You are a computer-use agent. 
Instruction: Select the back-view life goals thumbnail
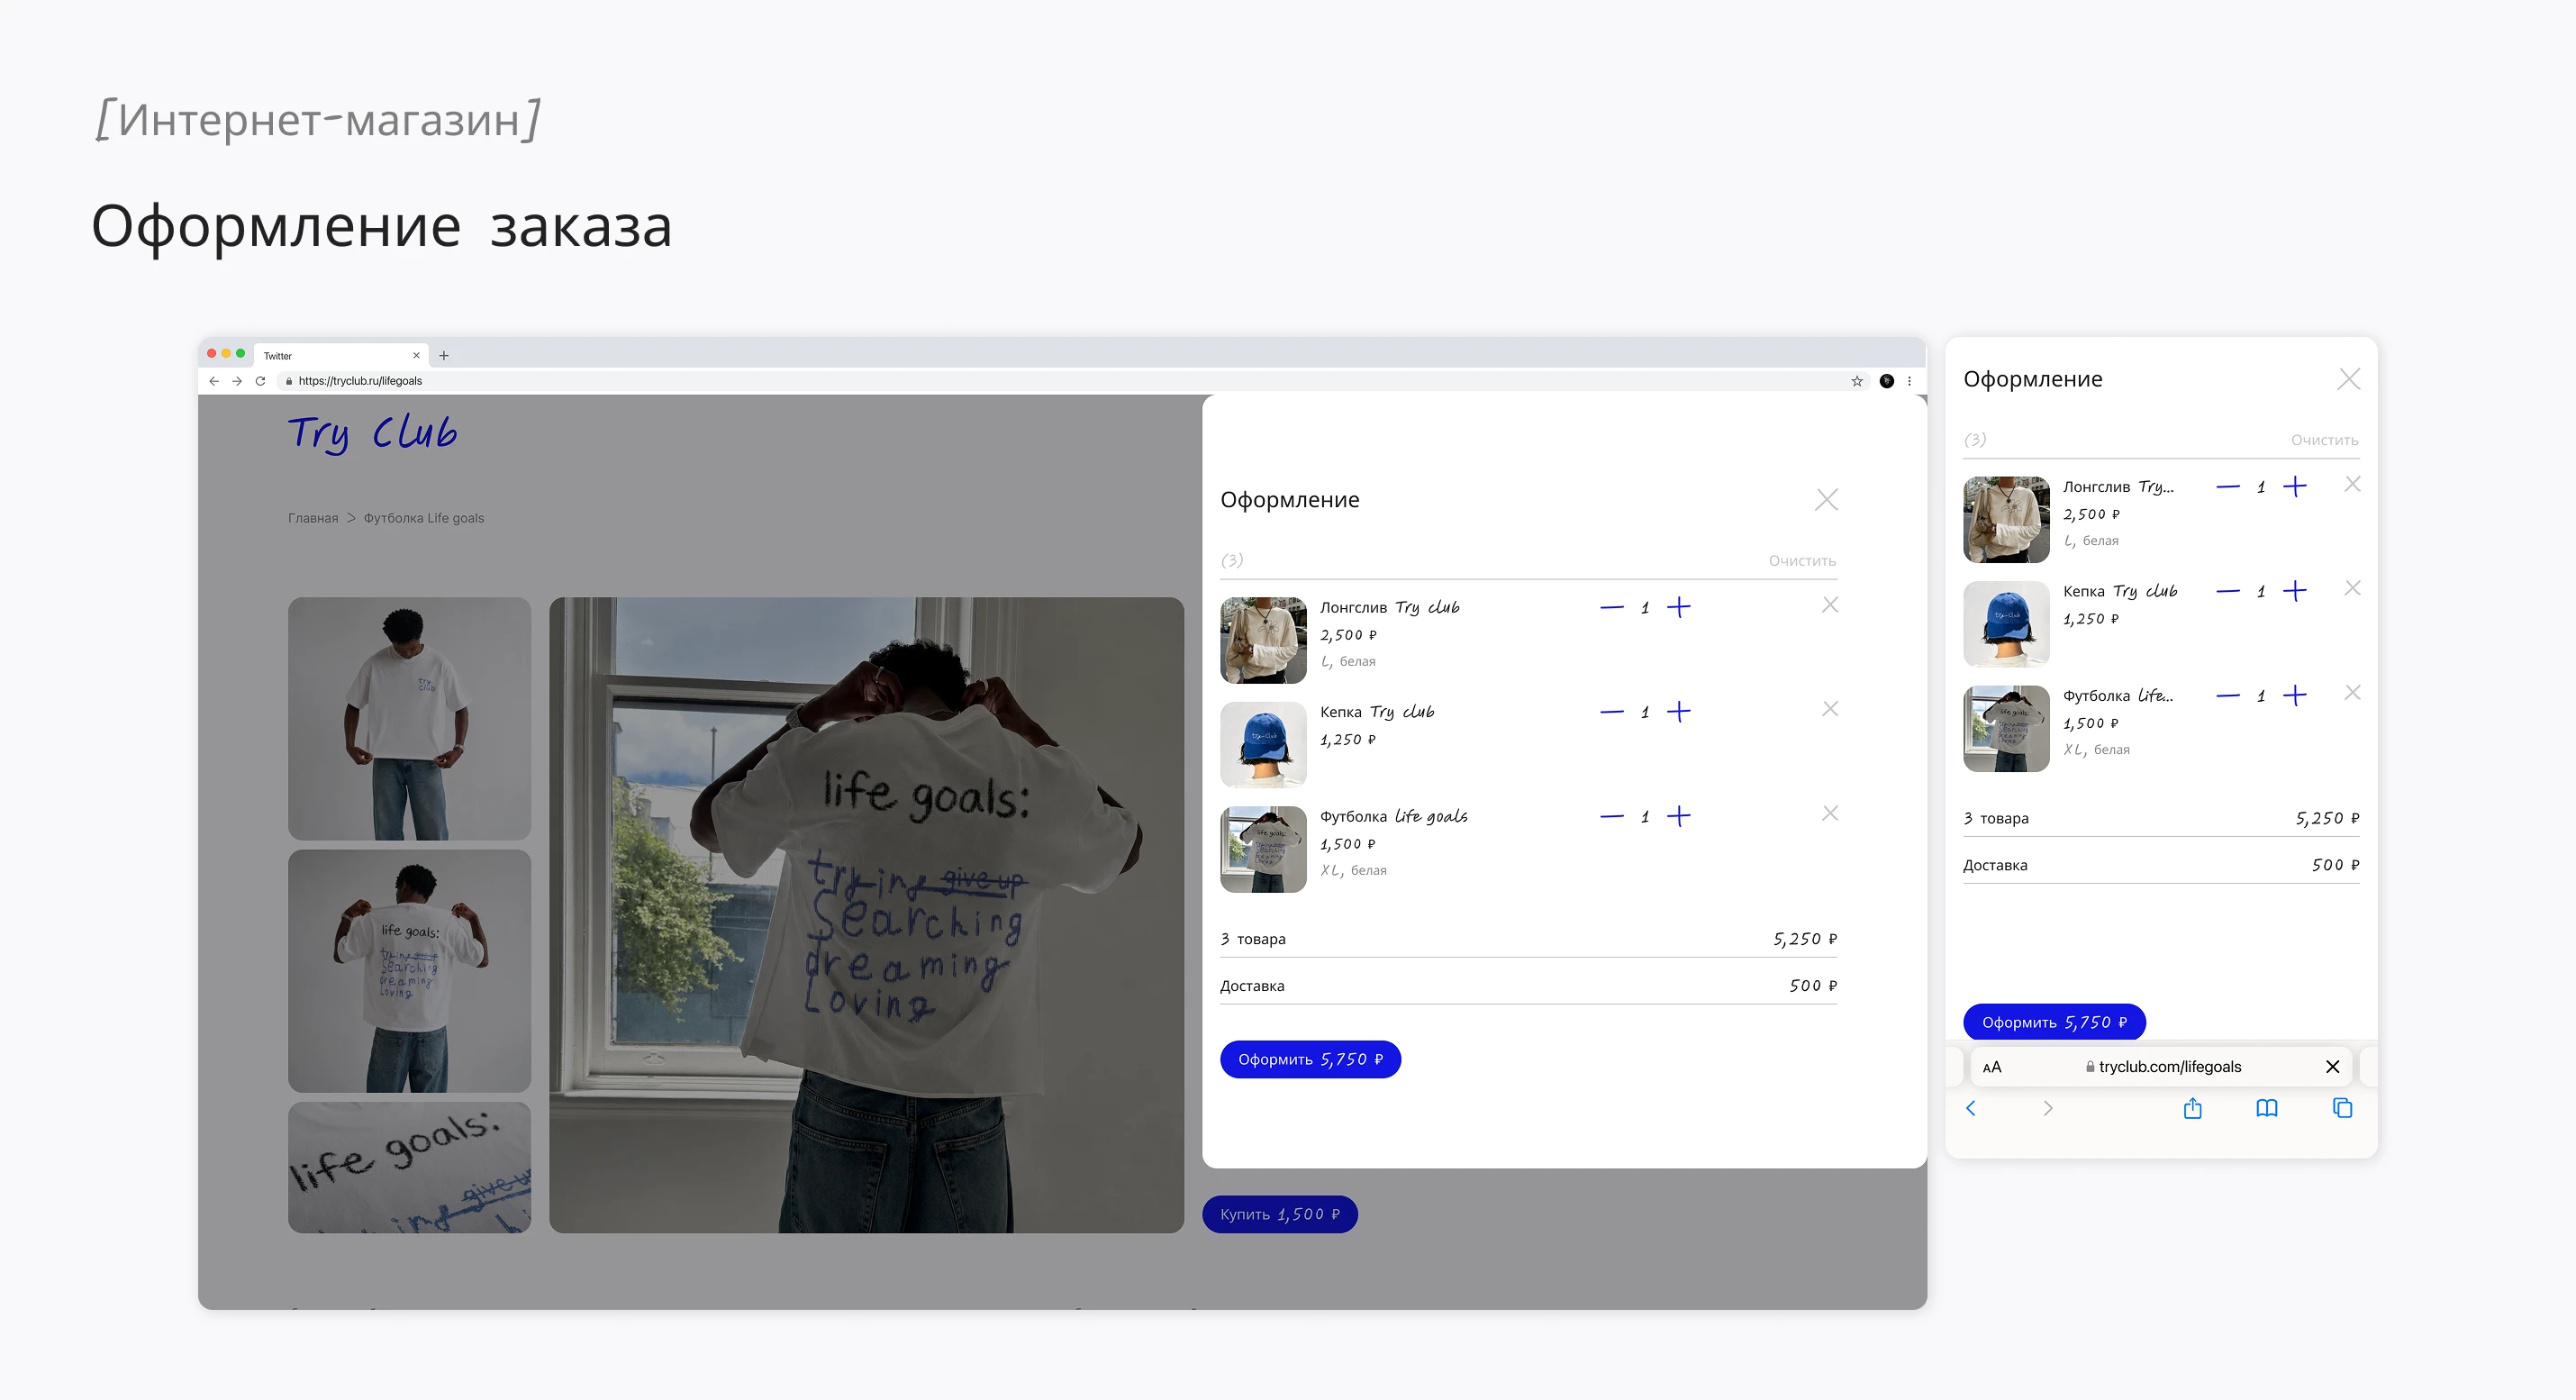409,970
